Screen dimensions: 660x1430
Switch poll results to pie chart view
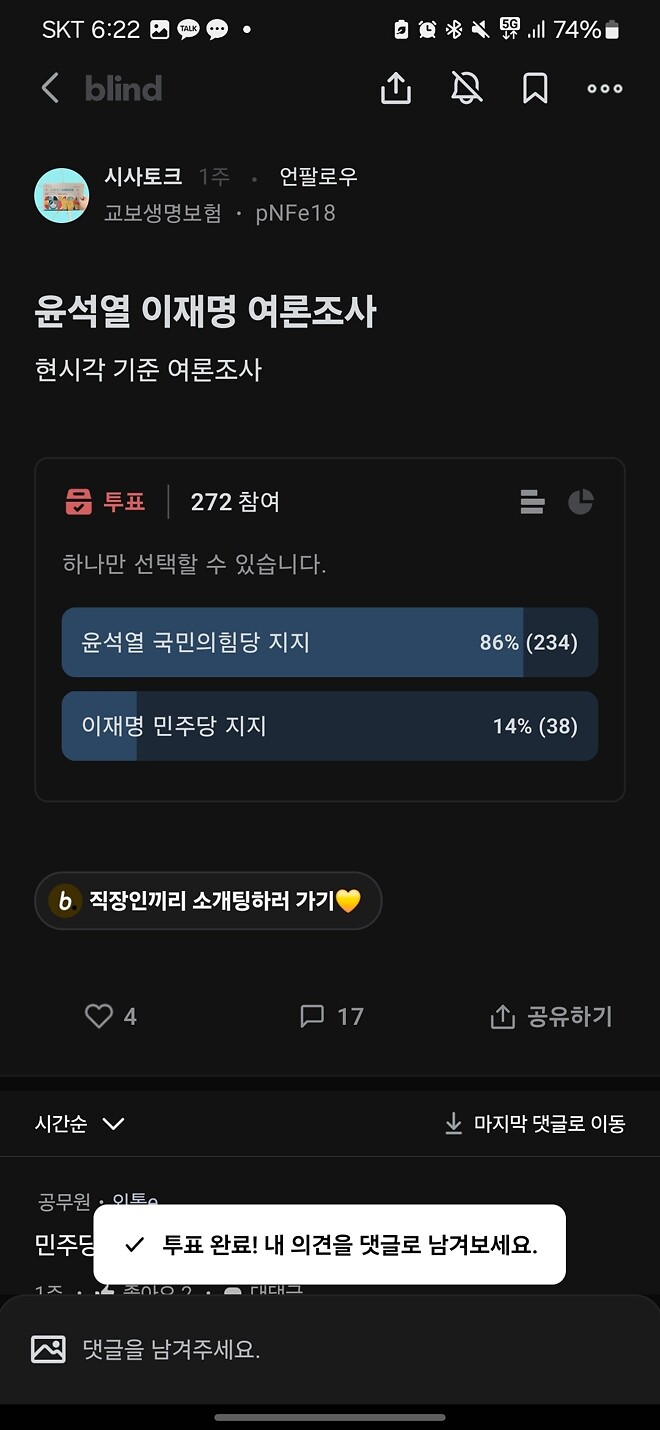(x=581, y=502)
